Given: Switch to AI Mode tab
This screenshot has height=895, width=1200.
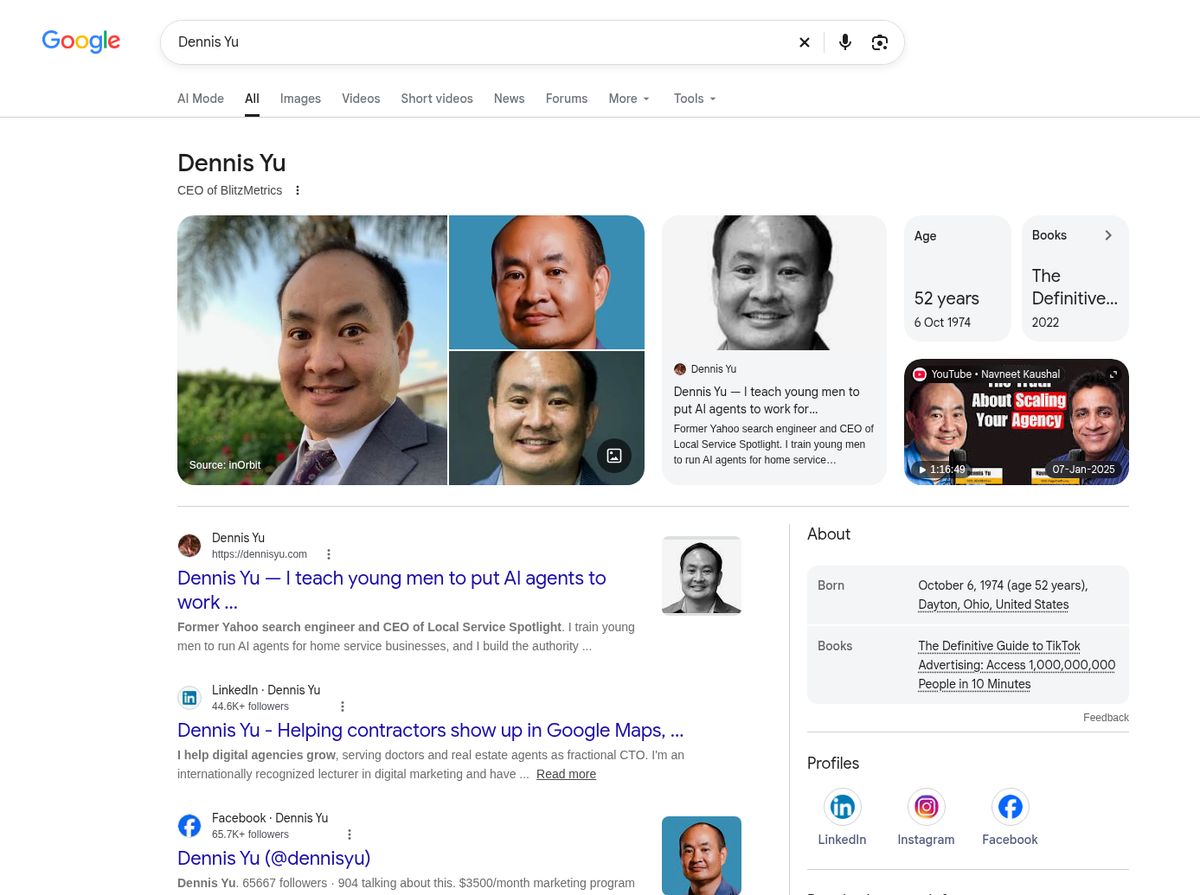Looking at the screenshot, I should tap(201, 98).
